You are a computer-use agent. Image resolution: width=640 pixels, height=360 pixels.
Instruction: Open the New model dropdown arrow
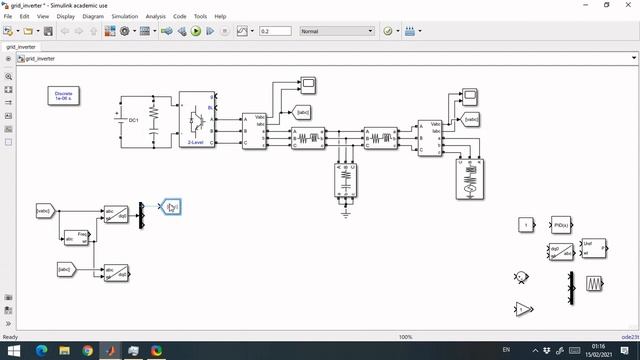18,31
